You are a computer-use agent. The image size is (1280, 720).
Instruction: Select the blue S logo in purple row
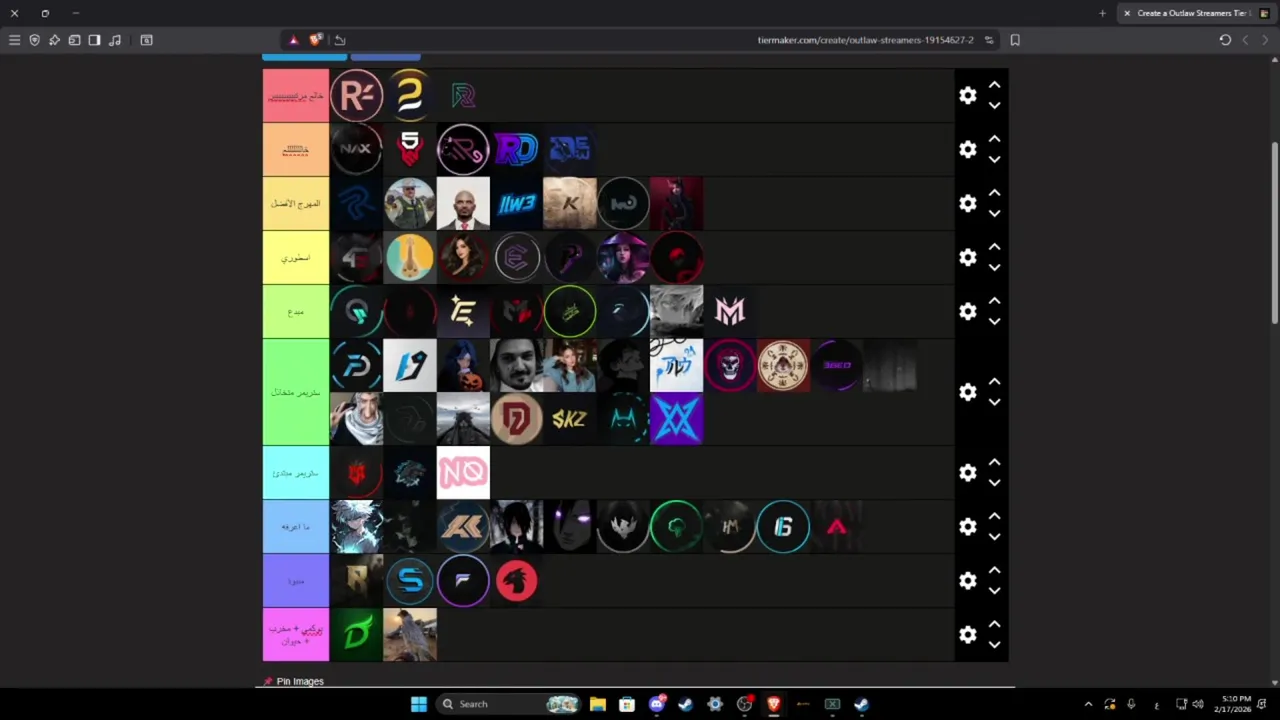coord(410,580)
